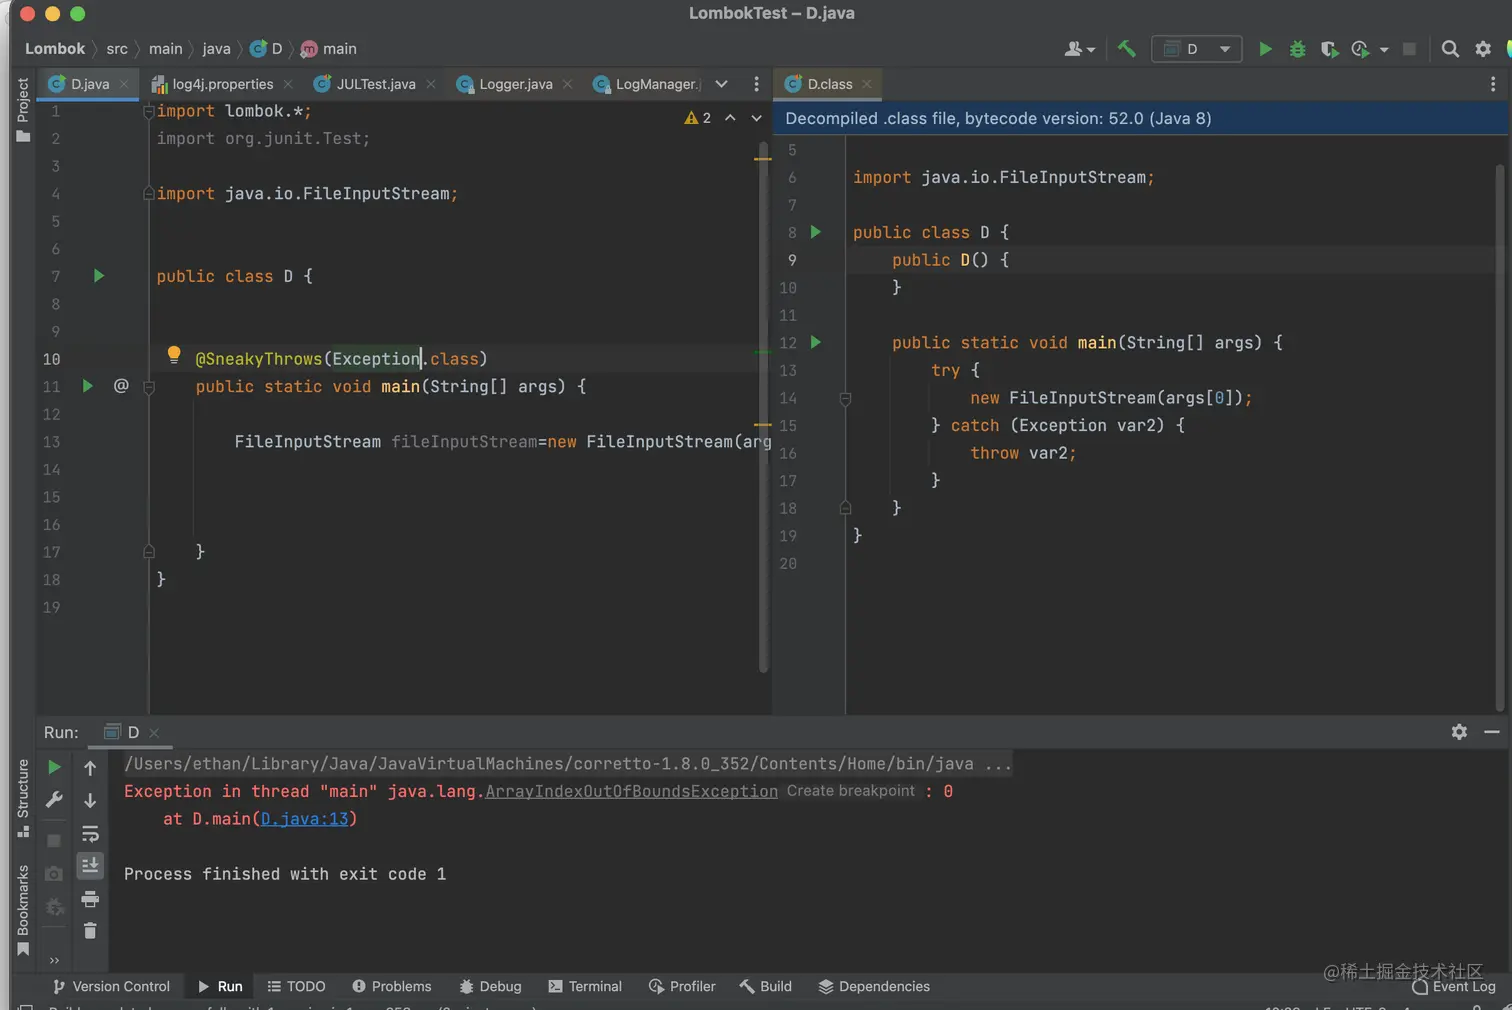Switch to the JULTest.java tab

tap(374, 84)
